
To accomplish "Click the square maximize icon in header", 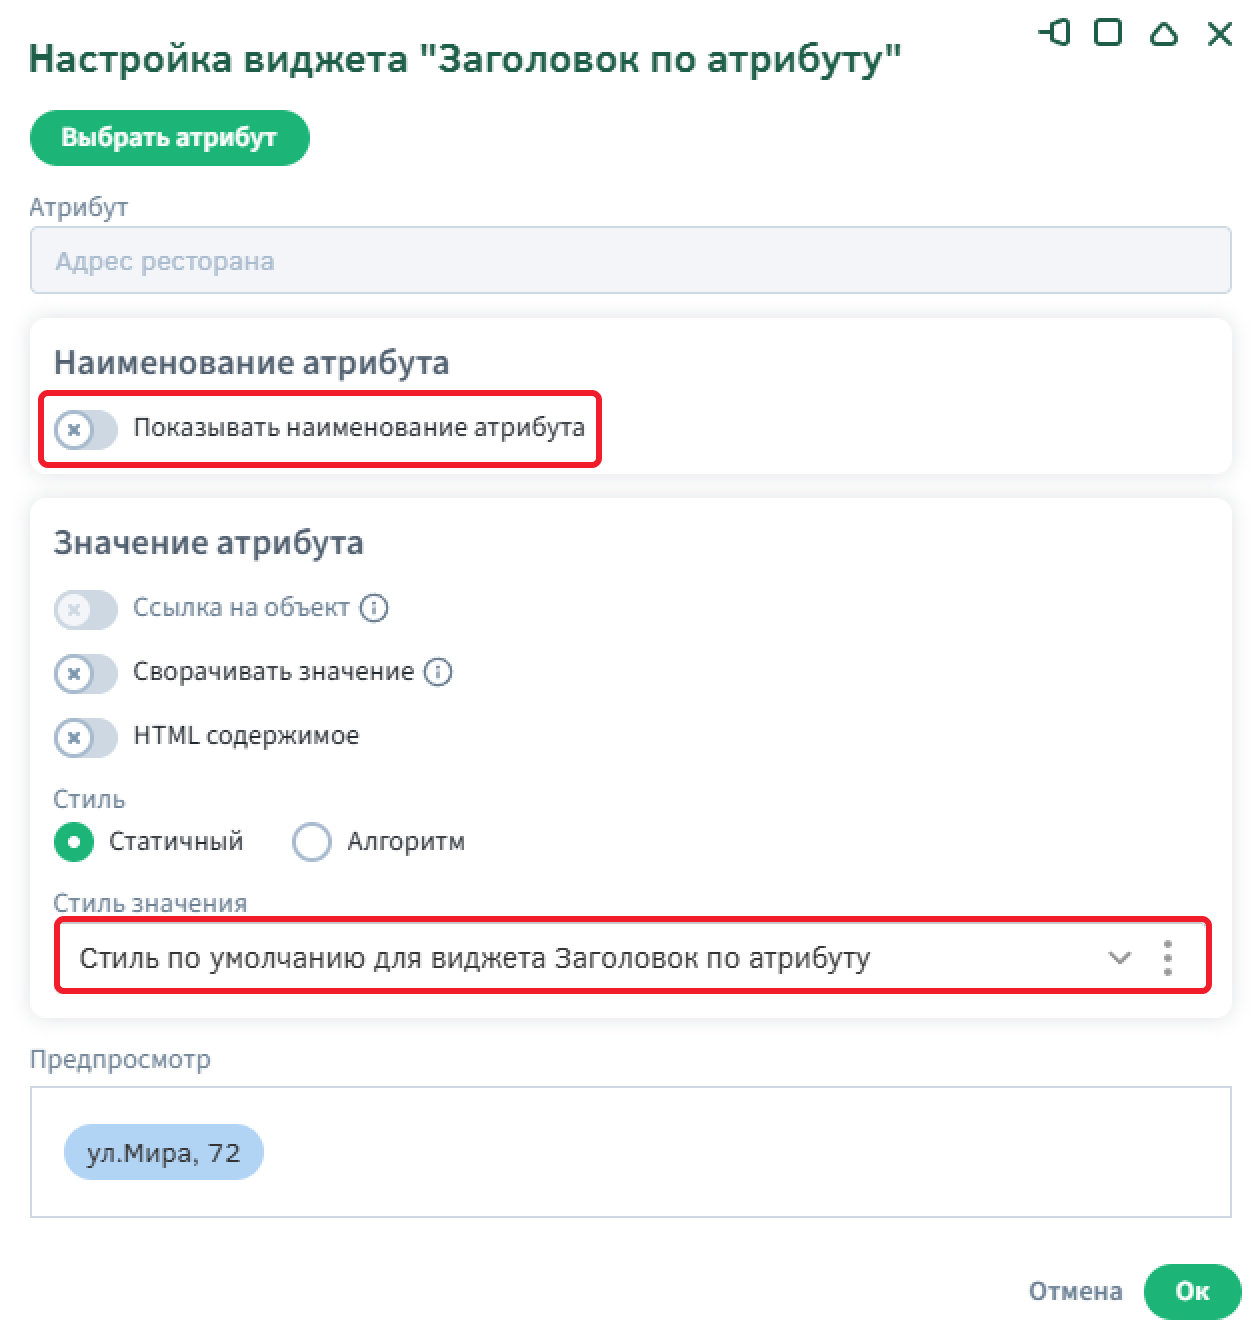I will click(1108, 33).
